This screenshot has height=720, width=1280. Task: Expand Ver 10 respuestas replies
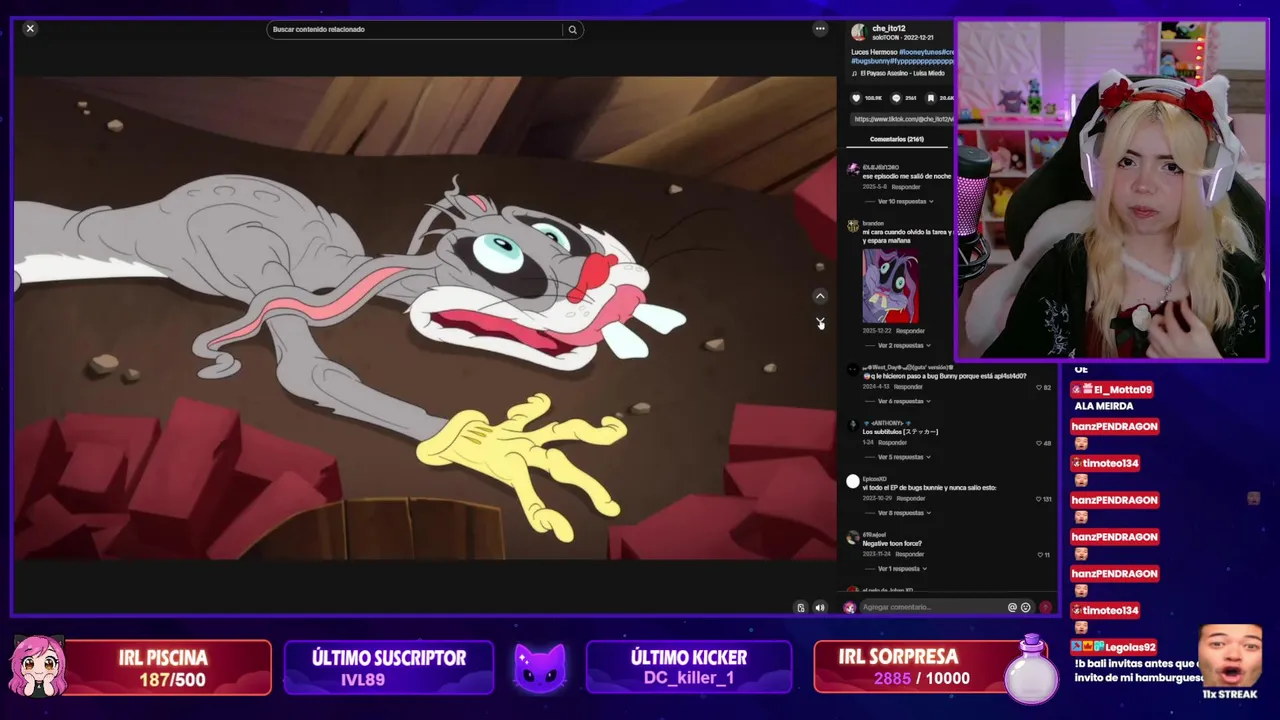tap(904, 201)
